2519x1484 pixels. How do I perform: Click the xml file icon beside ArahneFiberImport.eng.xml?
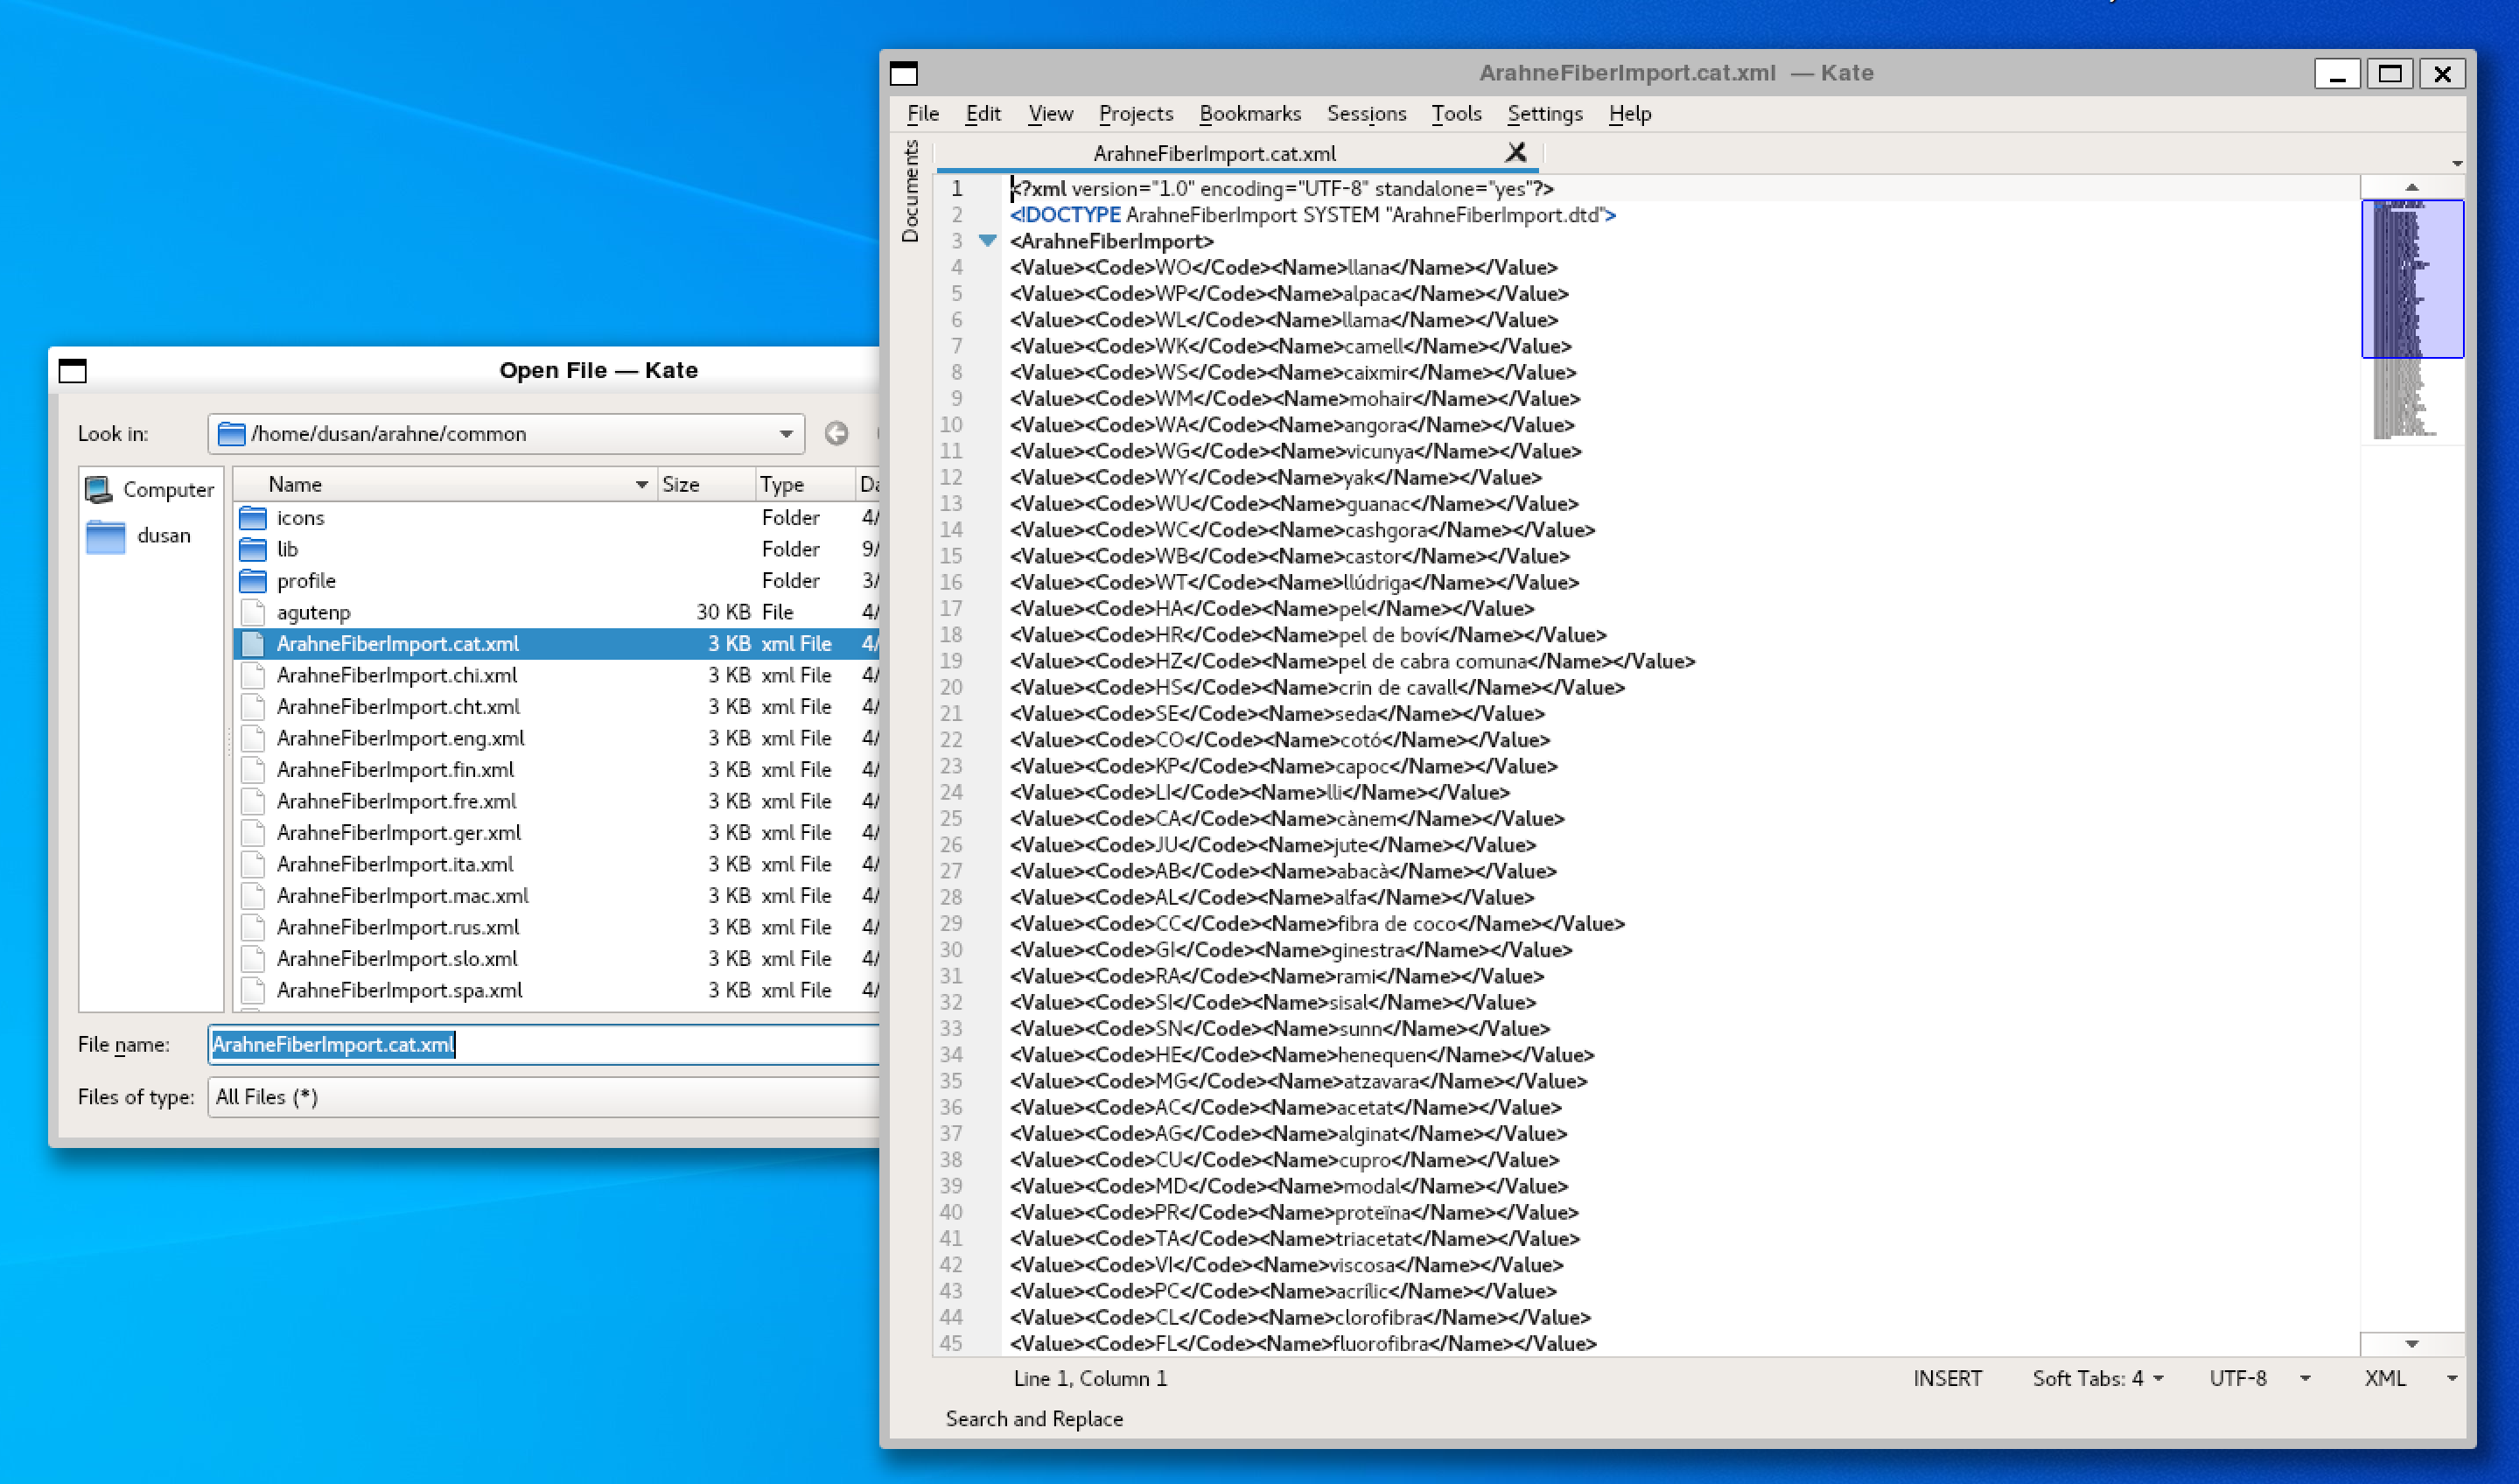coord(252,738)
